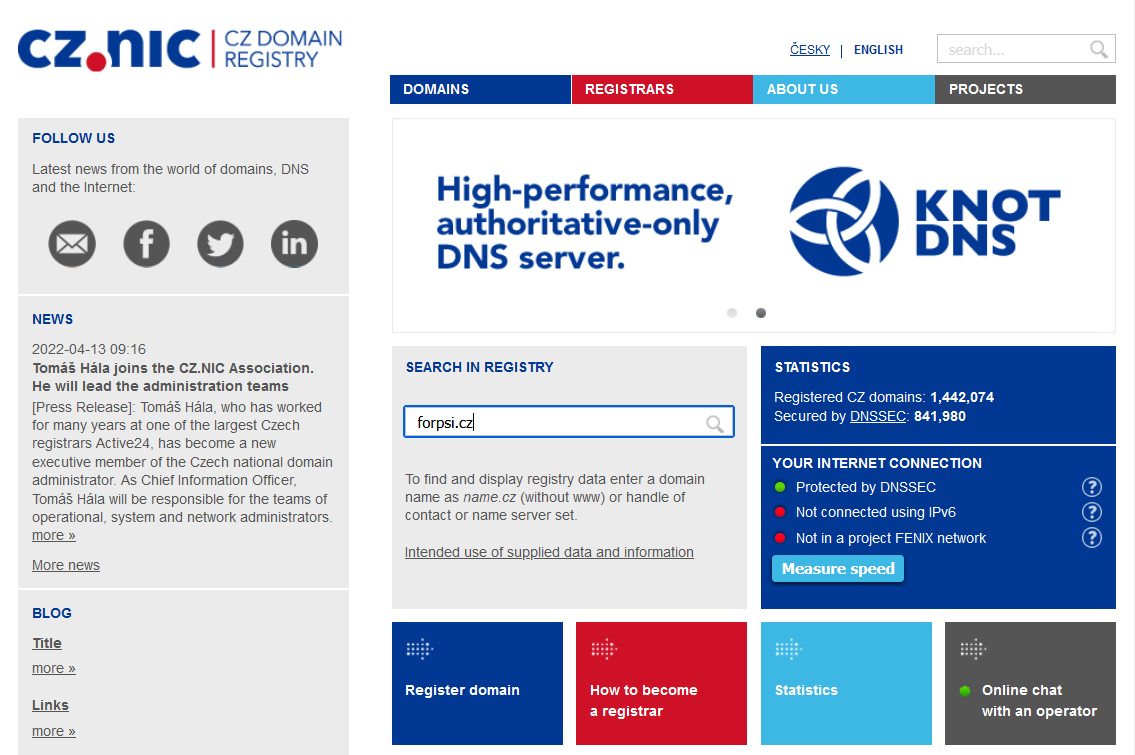Open the Domains menu
1135x755 pixels.
480,89
